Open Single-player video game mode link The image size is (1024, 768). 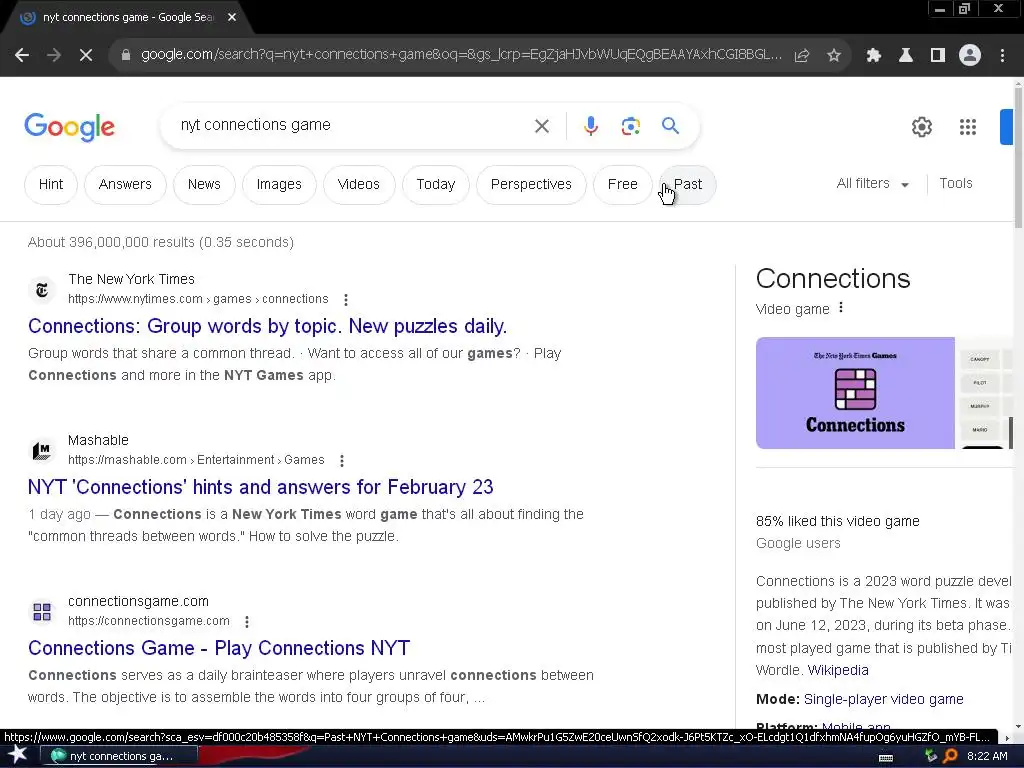[x=883, y=699]
